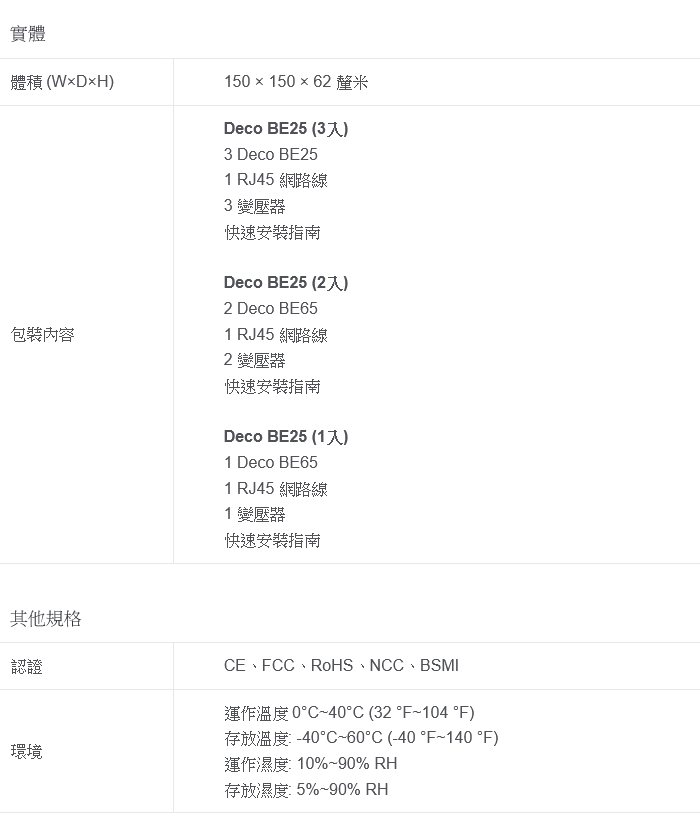Select the 體積 (W×D×H) row label
The image size is (700, 822).
click(62, 82)
